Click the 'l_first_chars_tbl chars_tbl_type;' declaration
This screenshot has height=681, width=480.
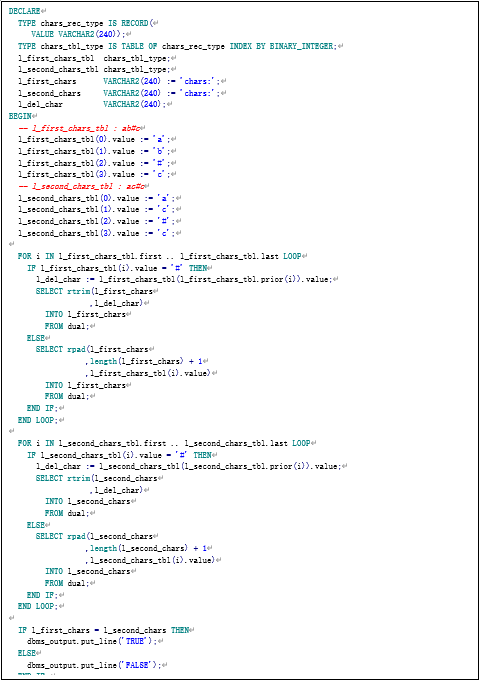[x=94, y=58]
